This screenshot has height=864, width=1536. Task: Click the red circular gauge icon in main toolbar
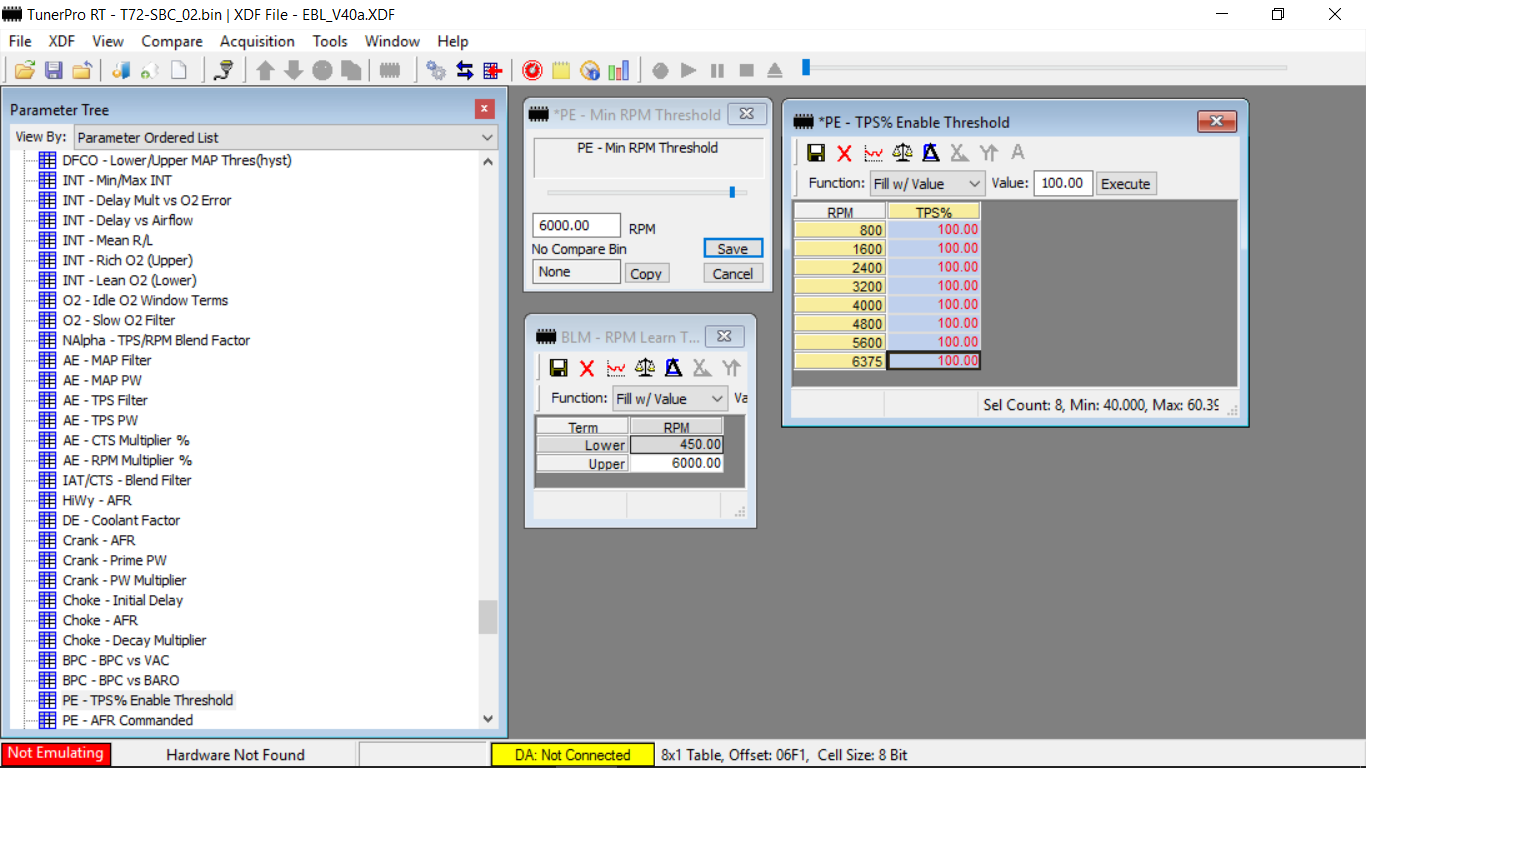click(532, 70)
